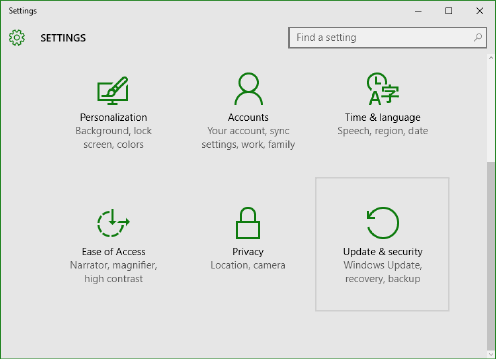Screen dimensions: 496x360
Task: Select the Ease of Access dashed-circle icon
Action: tap(113, 223)
